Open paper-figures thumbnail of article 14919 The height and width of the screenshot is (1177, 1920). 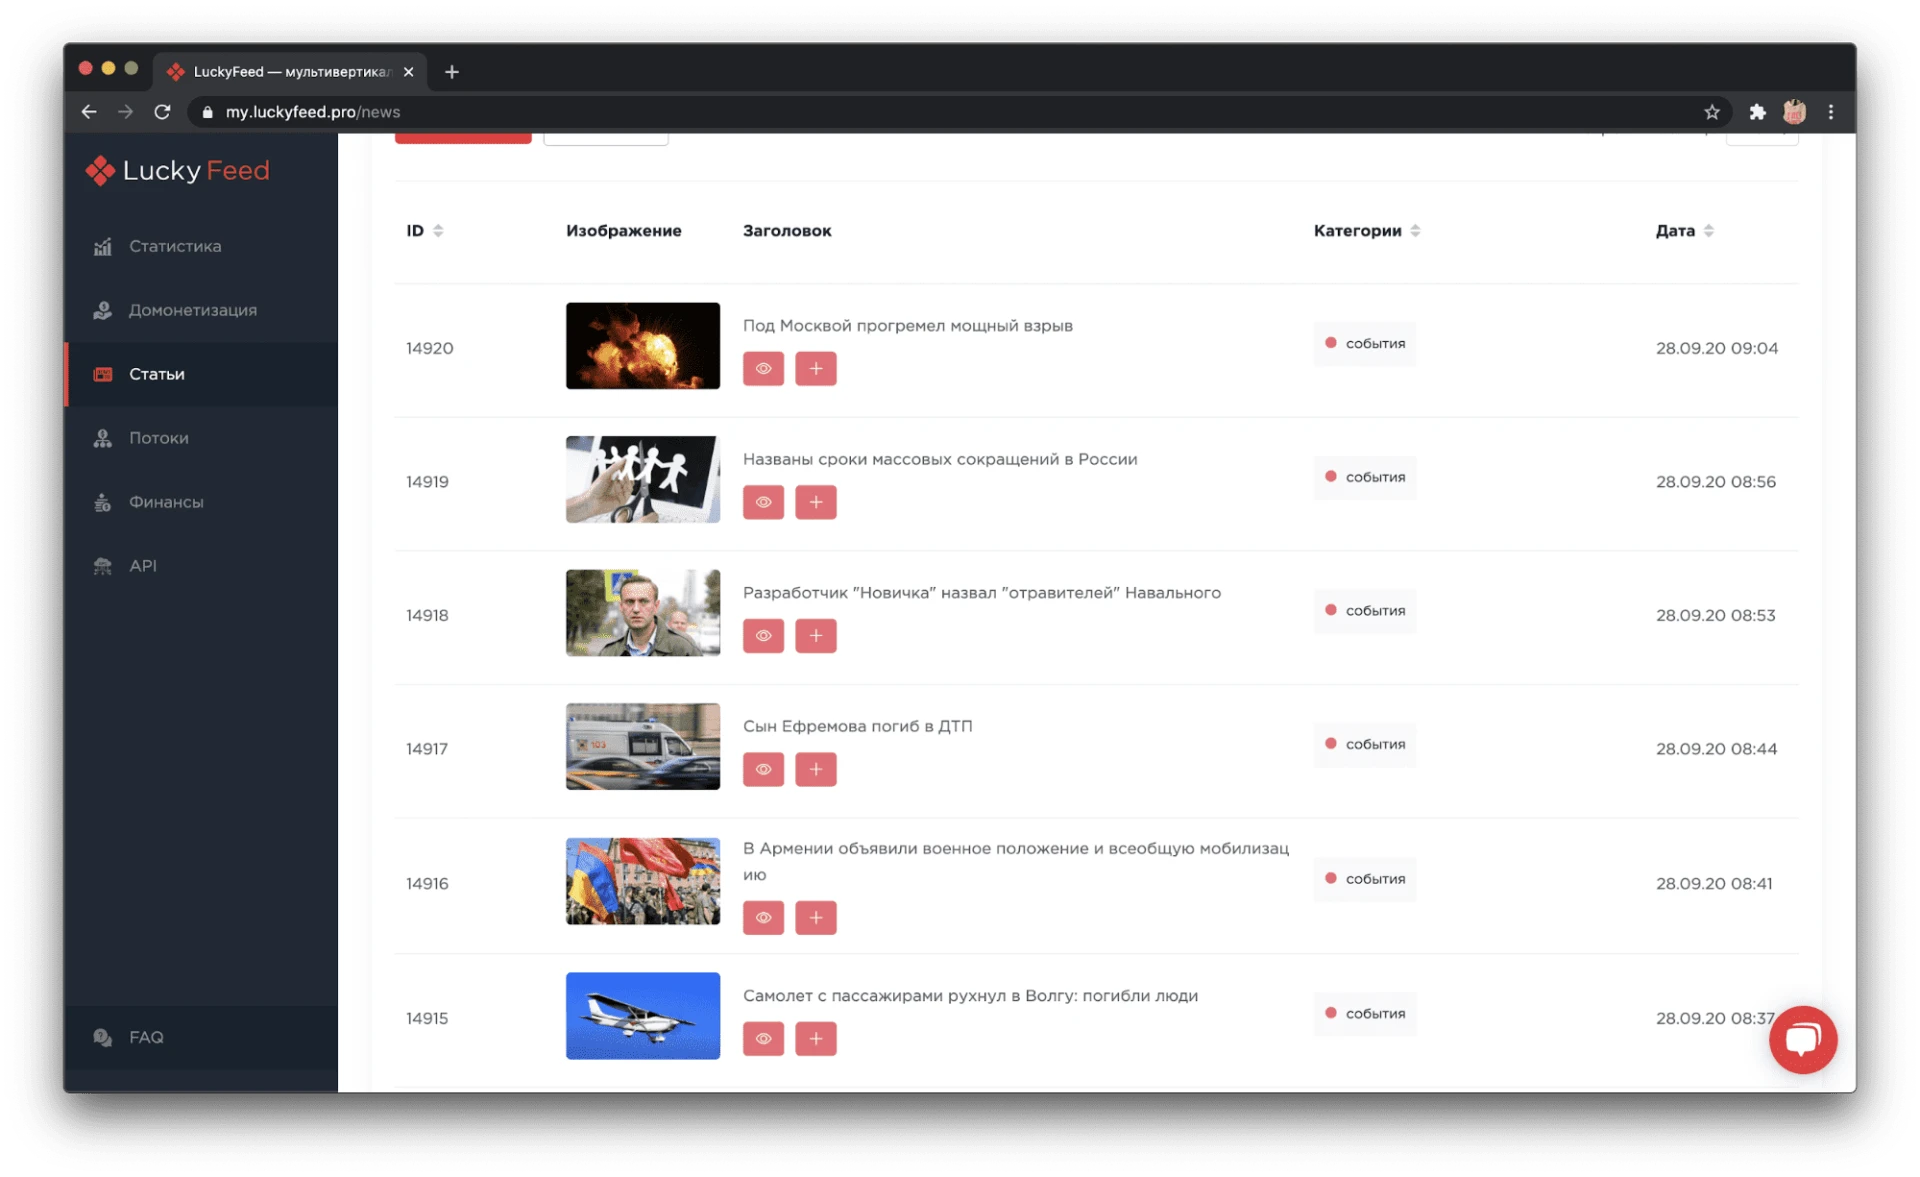(643, 479)
